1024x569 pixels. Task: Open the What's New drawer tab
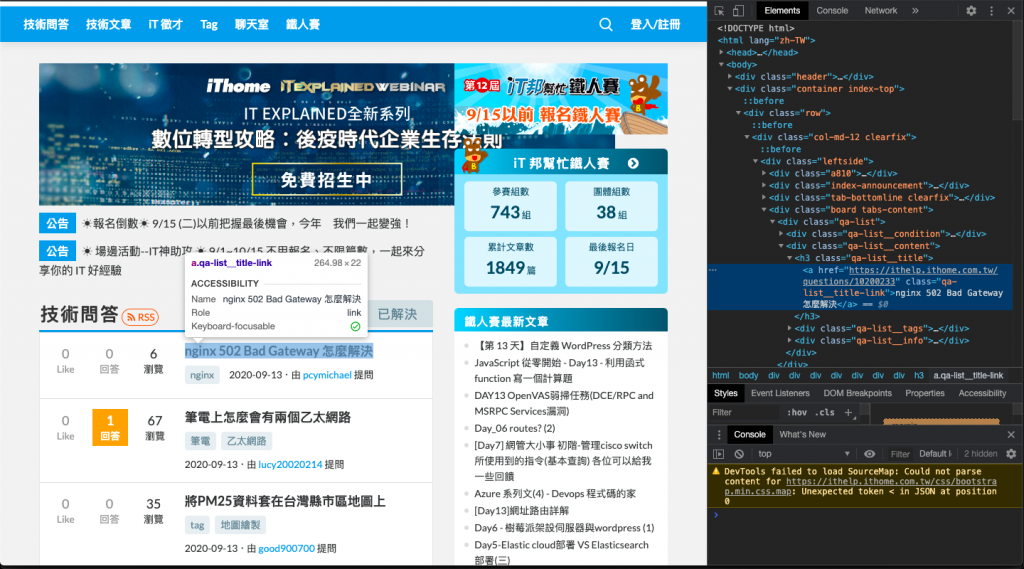click(803, 434)
